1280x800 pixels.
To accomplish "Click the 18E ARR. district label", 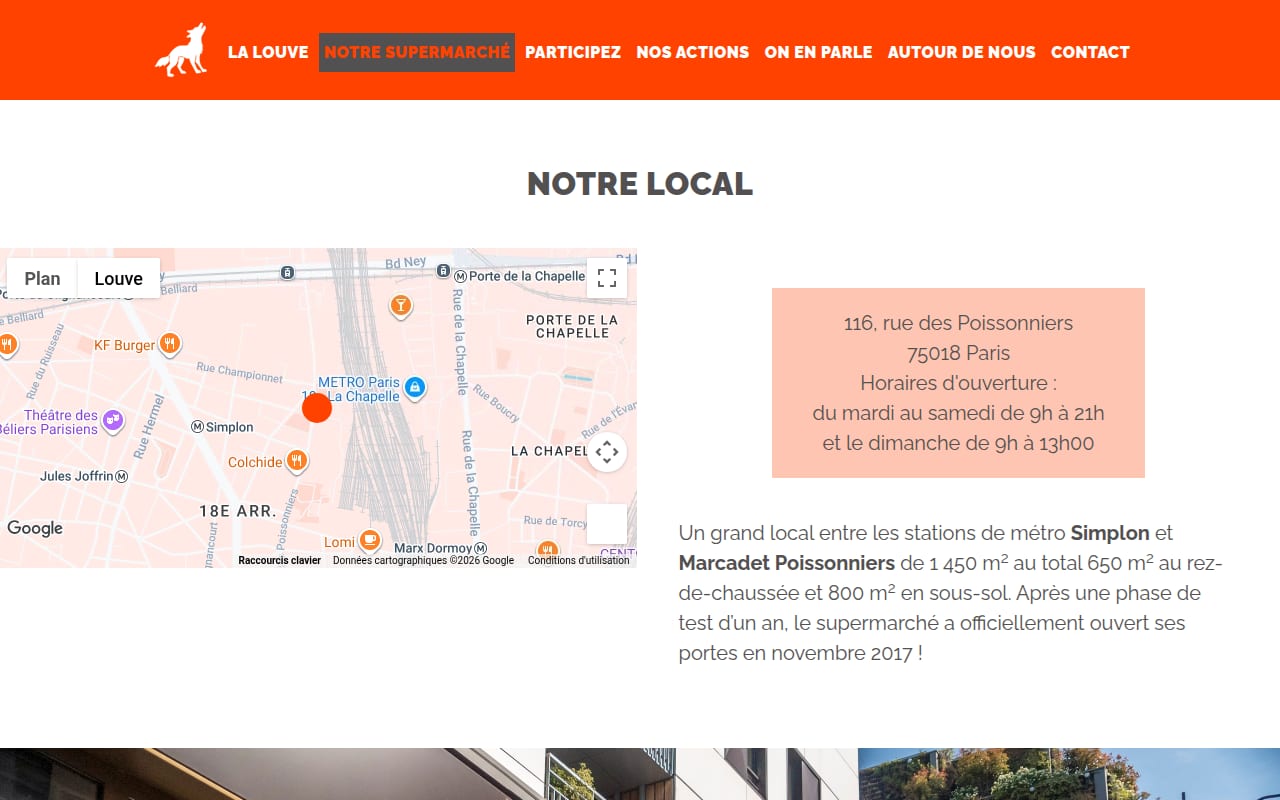I will (x=237, y=511).
